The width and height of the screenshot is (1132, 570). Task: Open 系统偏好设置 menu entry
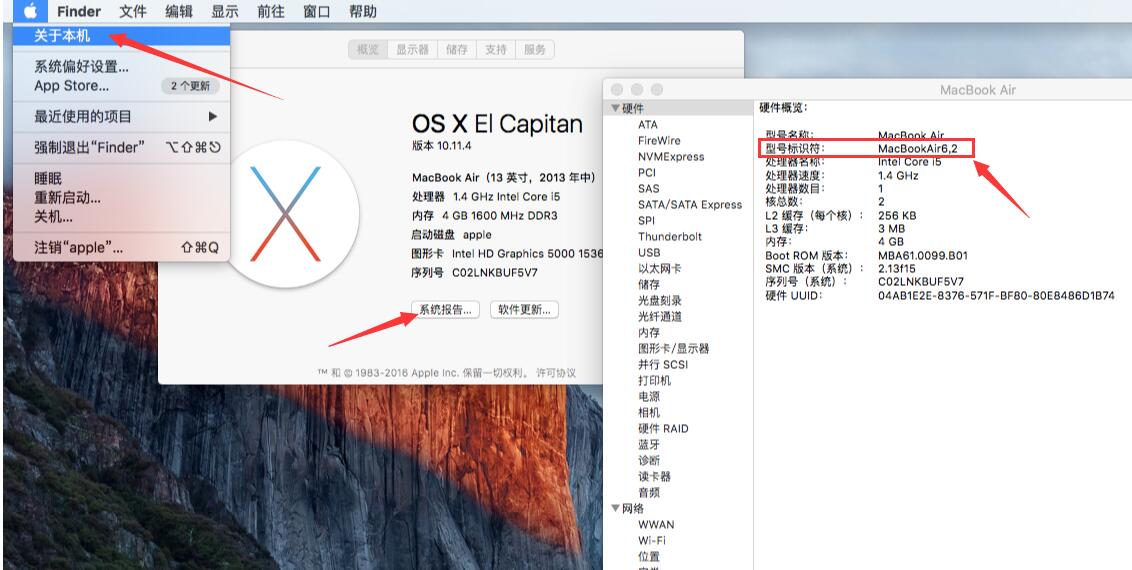[82, 67]
